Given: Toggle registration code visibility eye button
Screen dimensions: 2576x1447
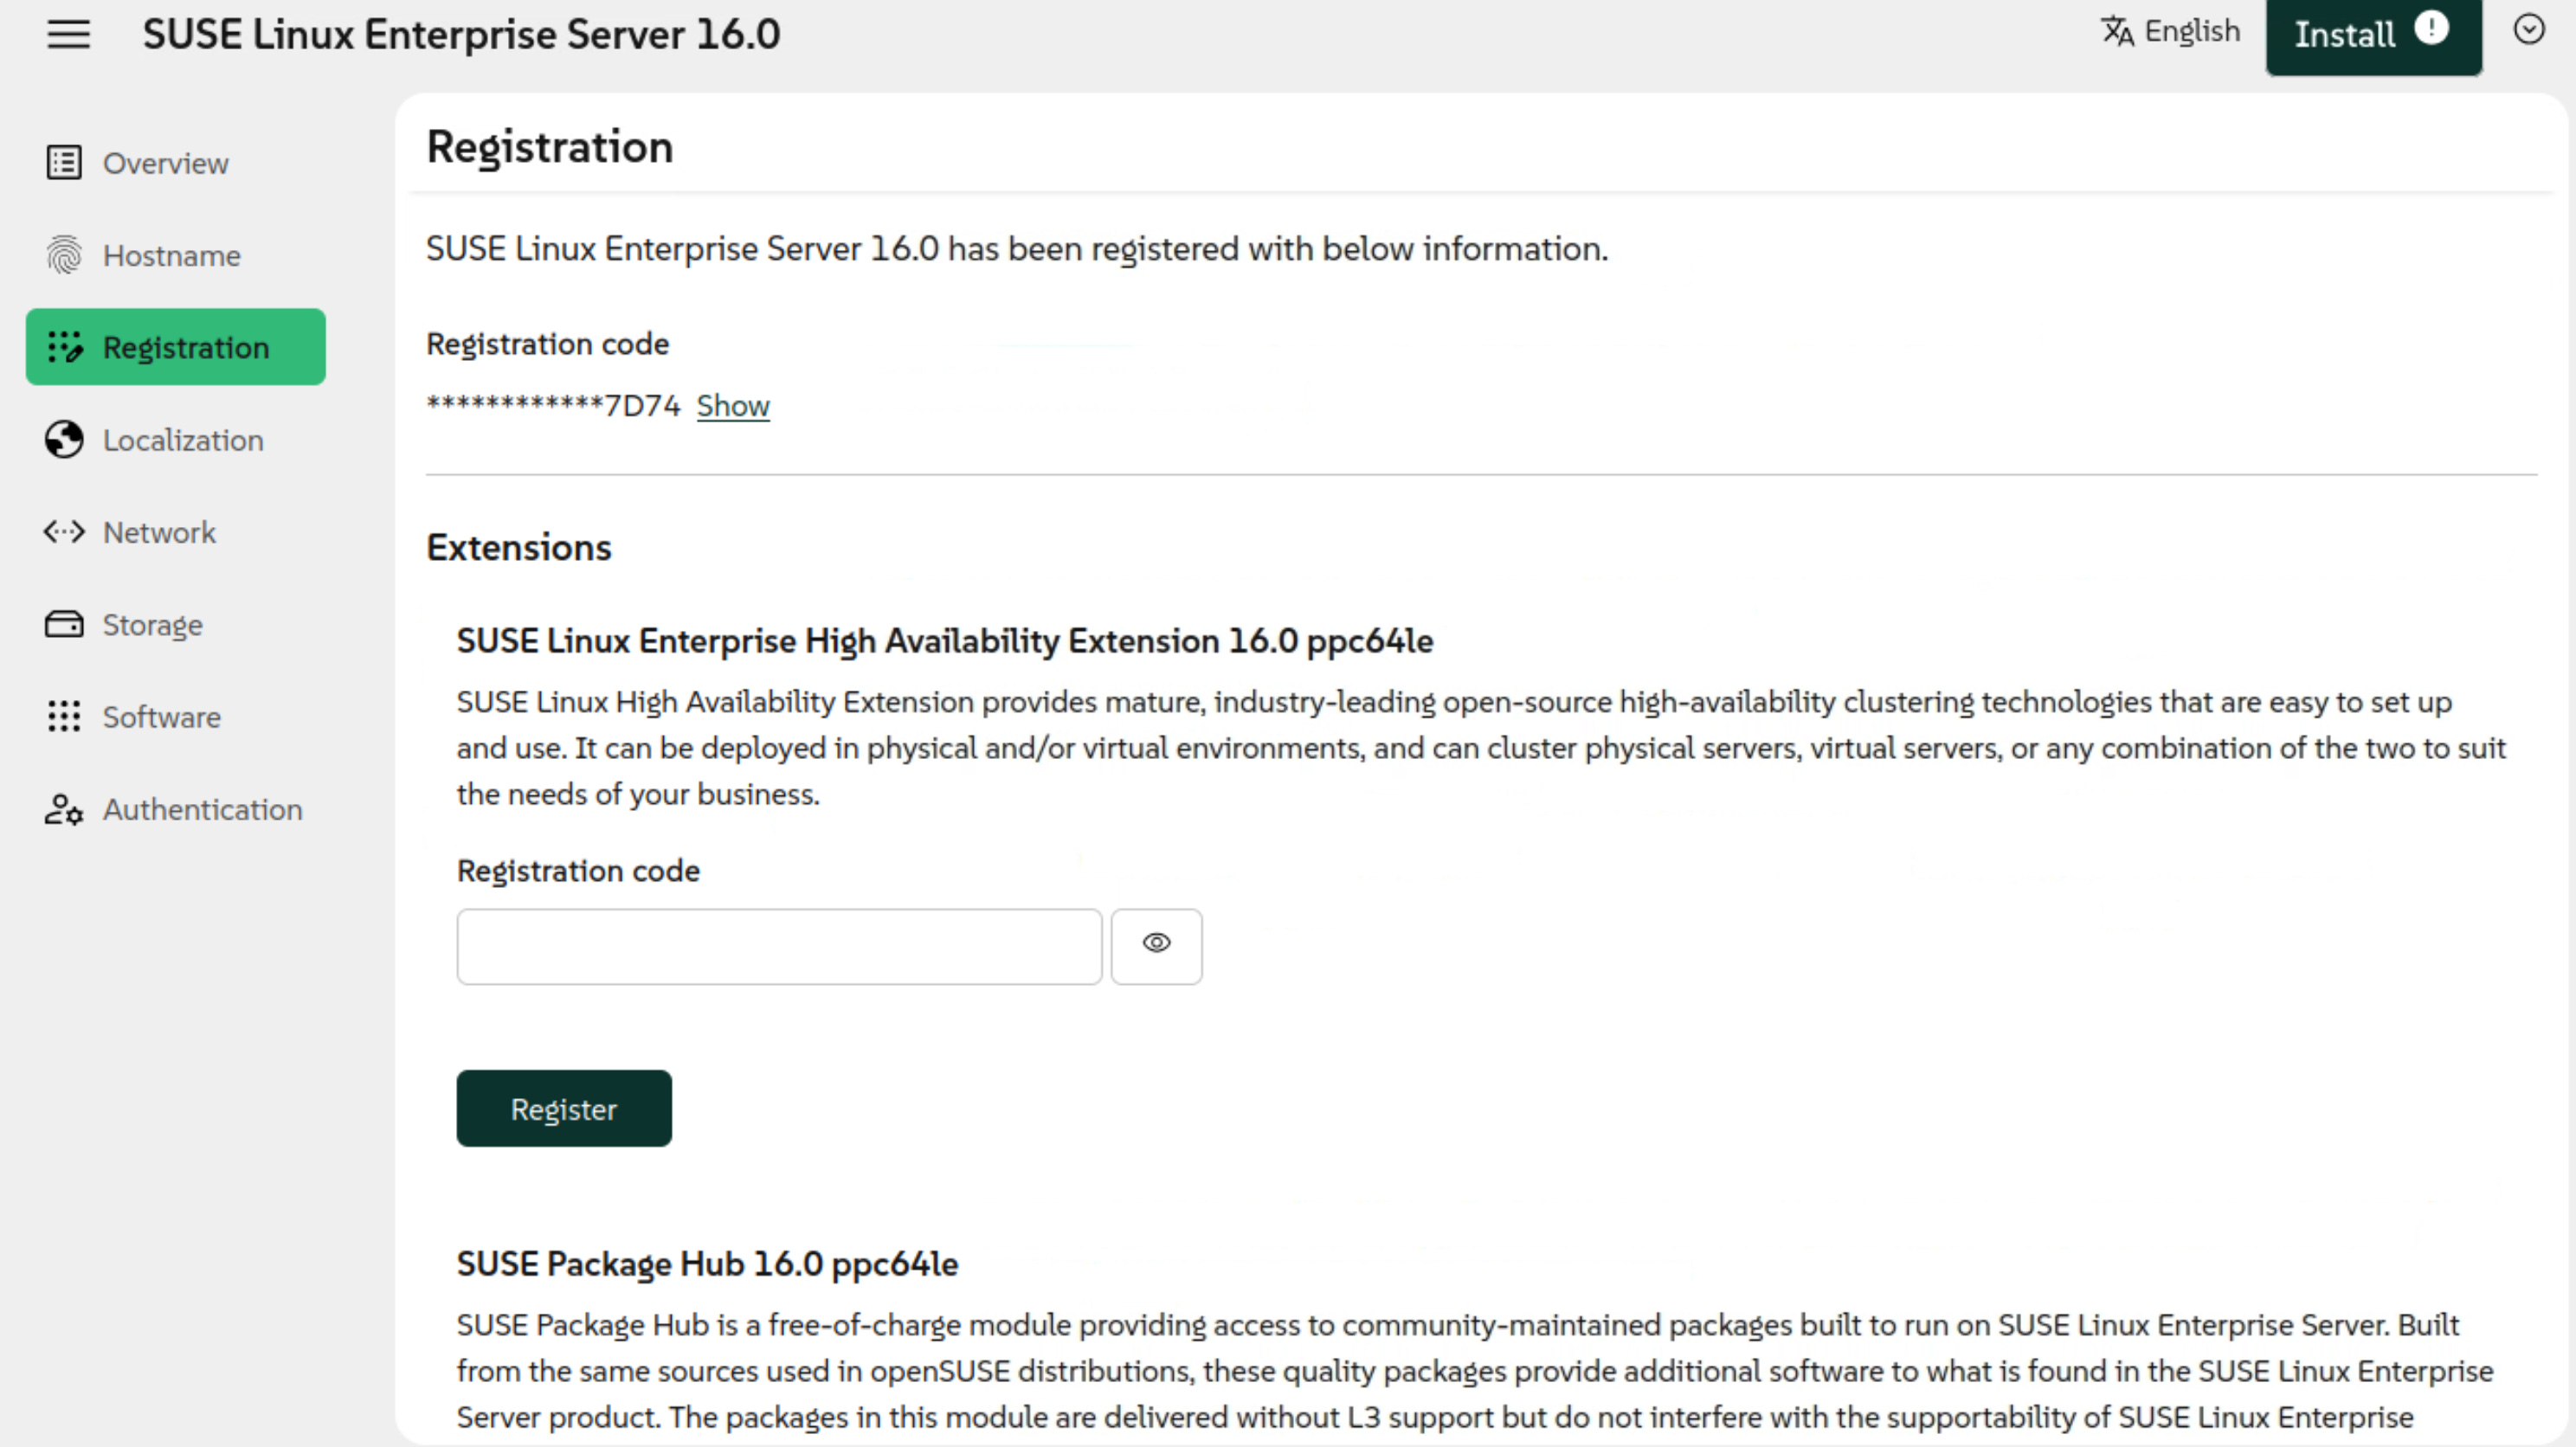Looking at the screenshot, I should click(1156, 945).
